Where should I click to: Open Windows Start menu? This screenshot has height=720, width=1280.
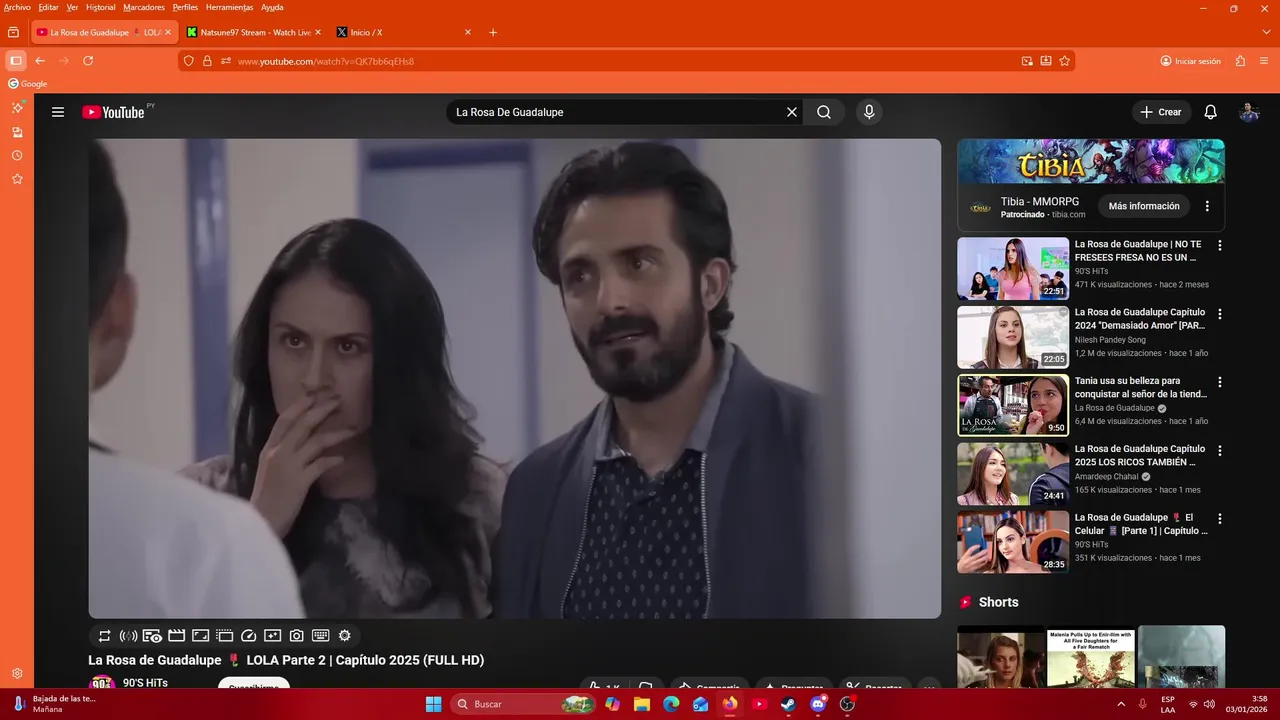click(x=433, y=704)
